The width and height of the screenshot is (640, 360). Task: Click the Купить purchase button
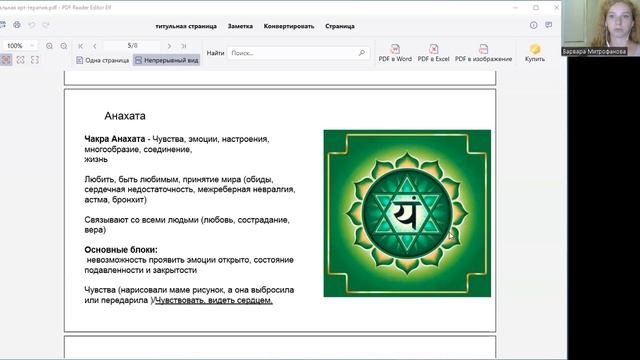pyautogui.click(x=535, y=53)
